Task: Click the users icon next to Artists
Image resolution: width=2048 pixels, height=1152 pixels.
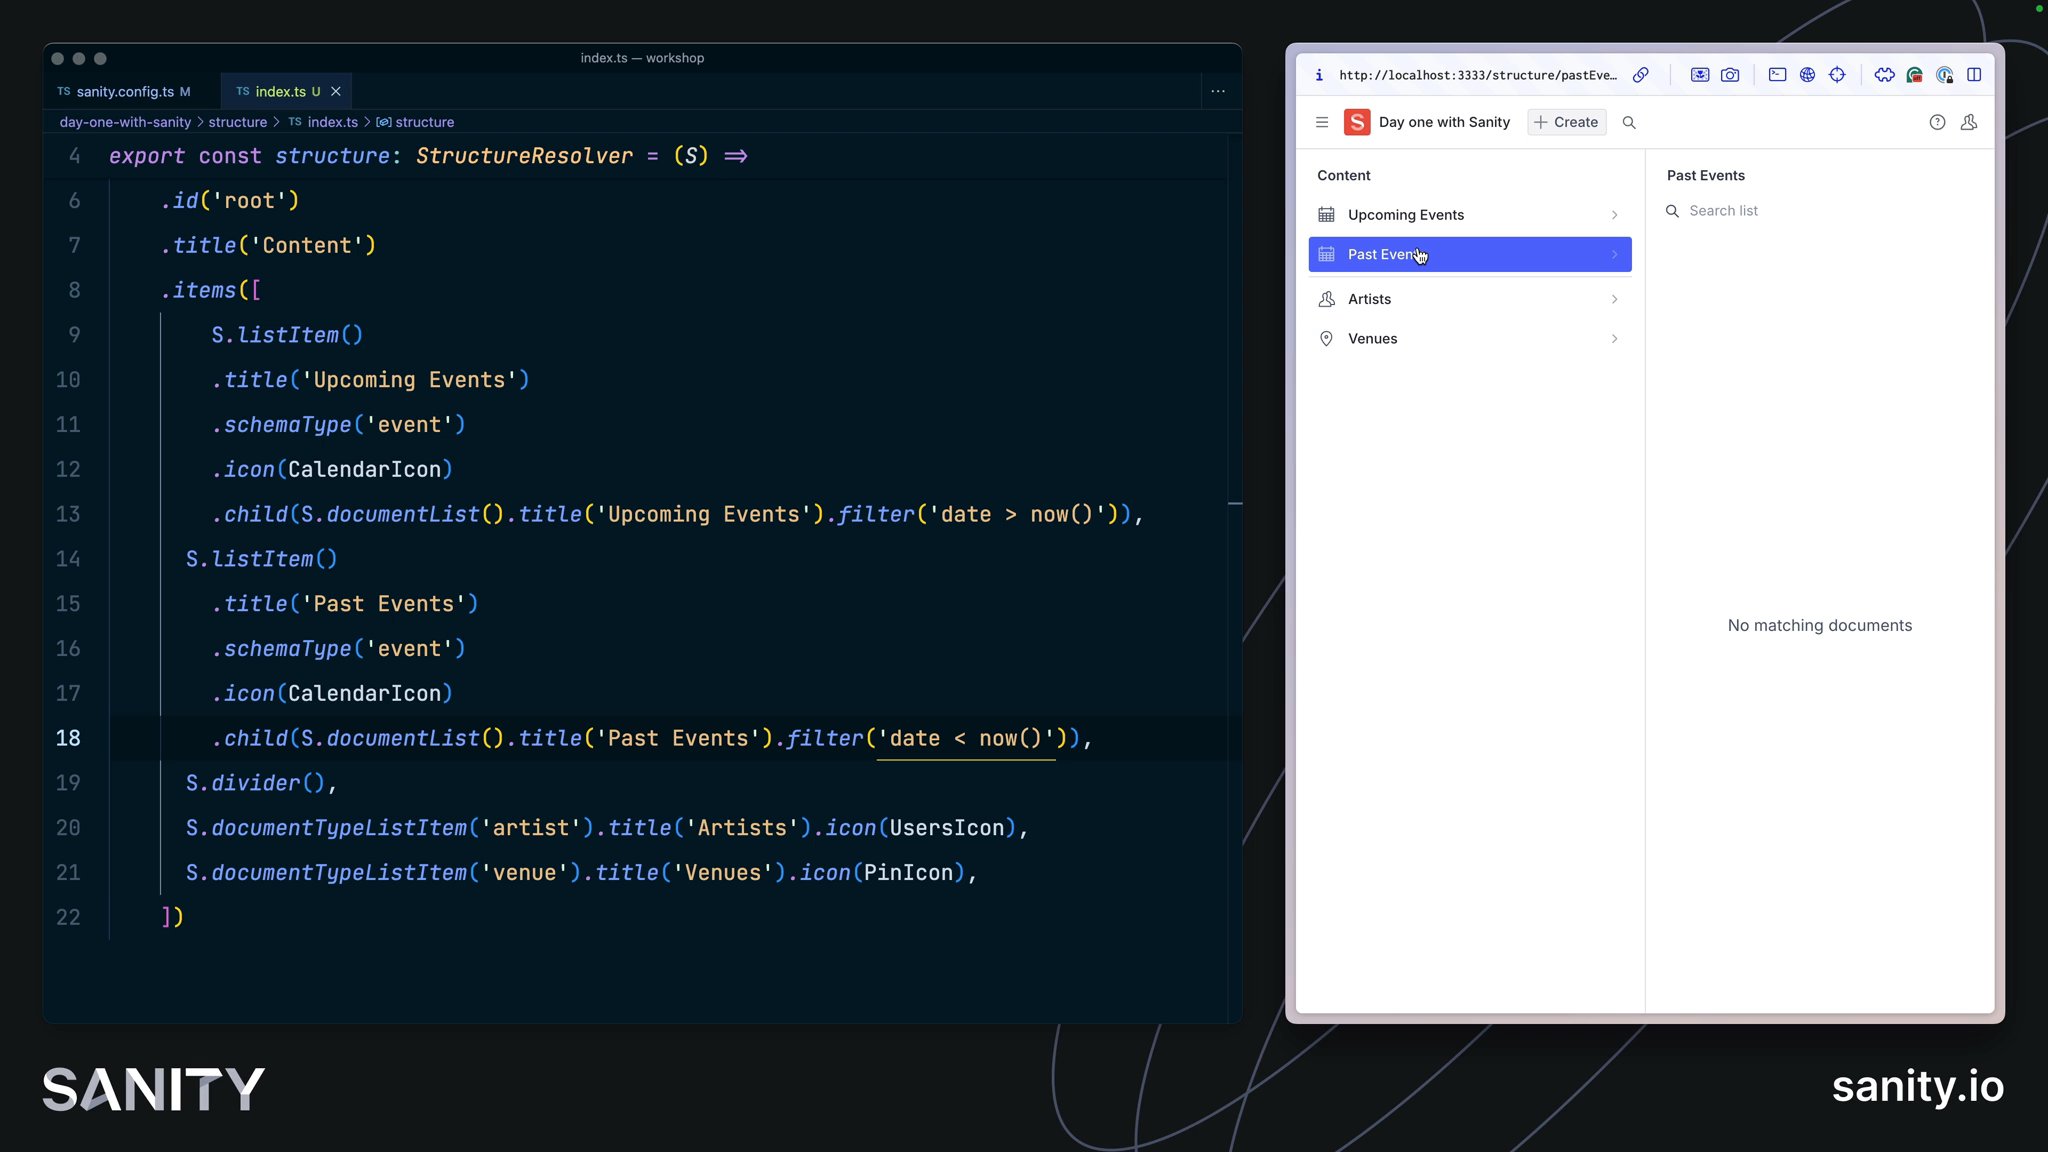Action: [x=1326, y=299]
